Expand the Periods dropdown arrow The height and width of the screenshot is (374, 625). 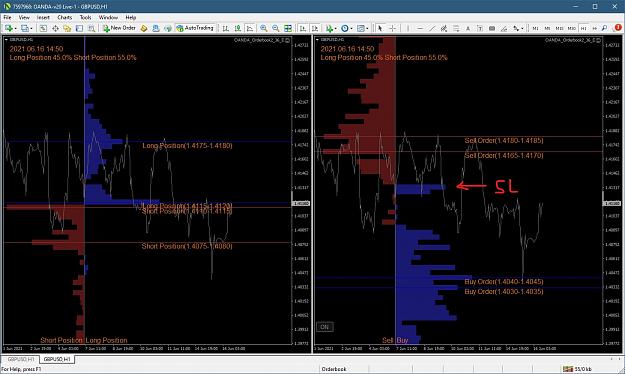[352, 28]
